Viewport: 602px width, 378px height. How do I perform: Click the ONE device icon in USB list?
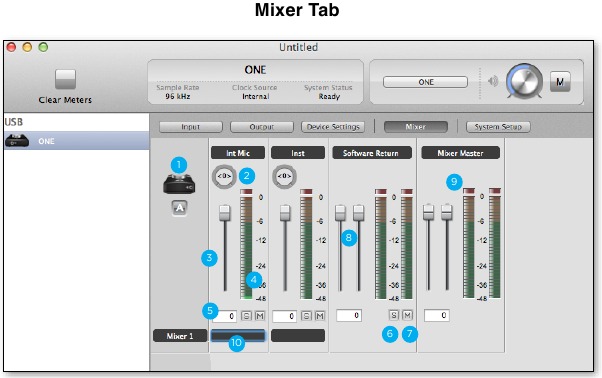click(17, 141)
